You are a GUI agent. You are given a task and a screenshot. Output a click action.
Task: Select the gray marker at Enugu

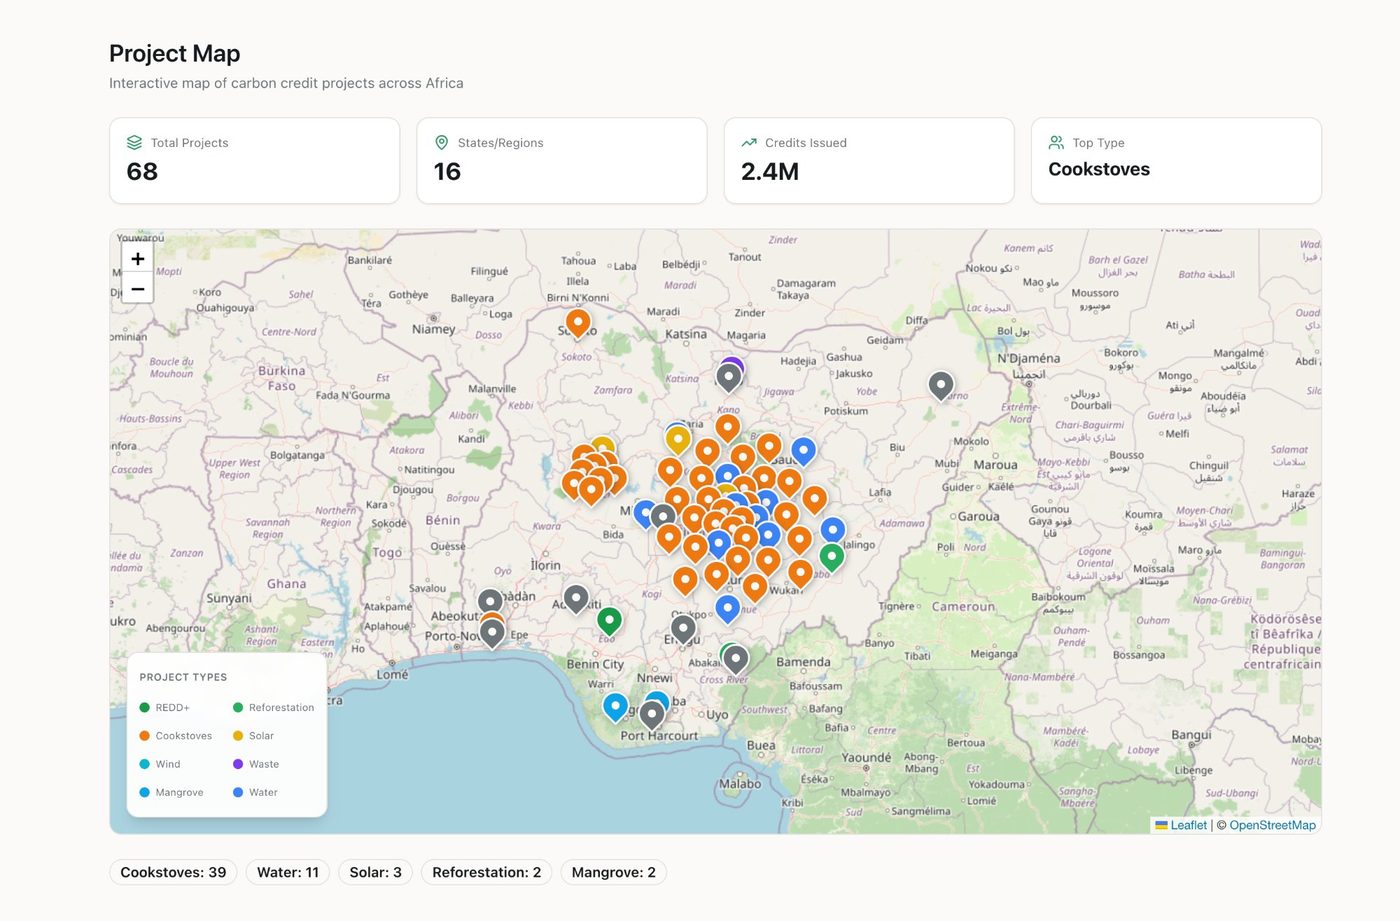click(x=683, y=629)
